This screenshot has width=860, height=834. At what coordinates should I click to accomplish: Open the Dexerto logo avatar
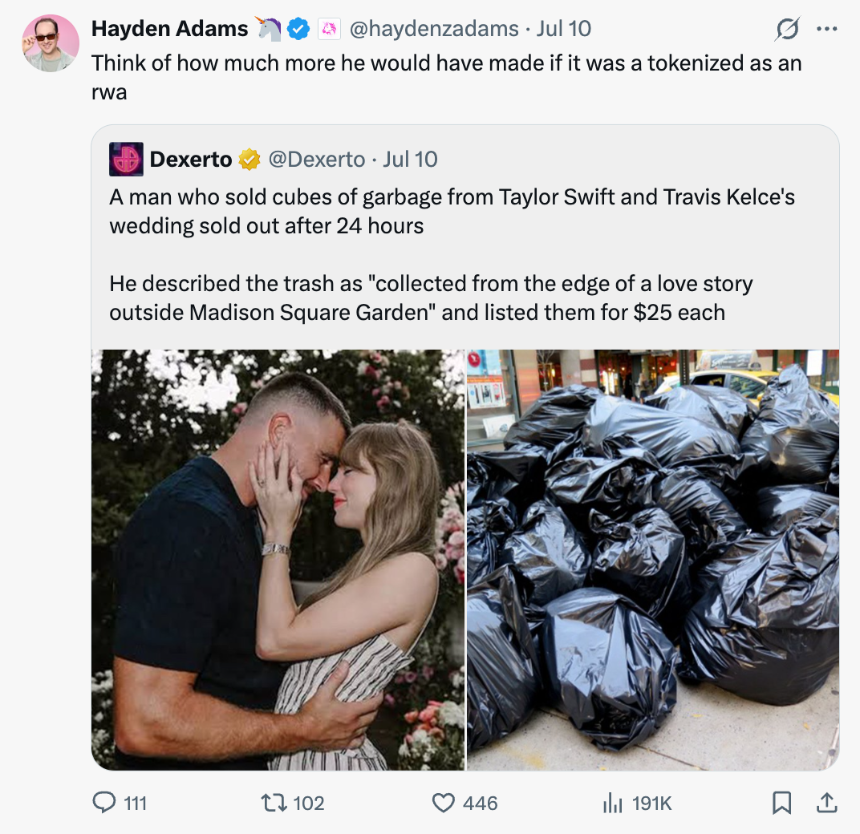126,159
